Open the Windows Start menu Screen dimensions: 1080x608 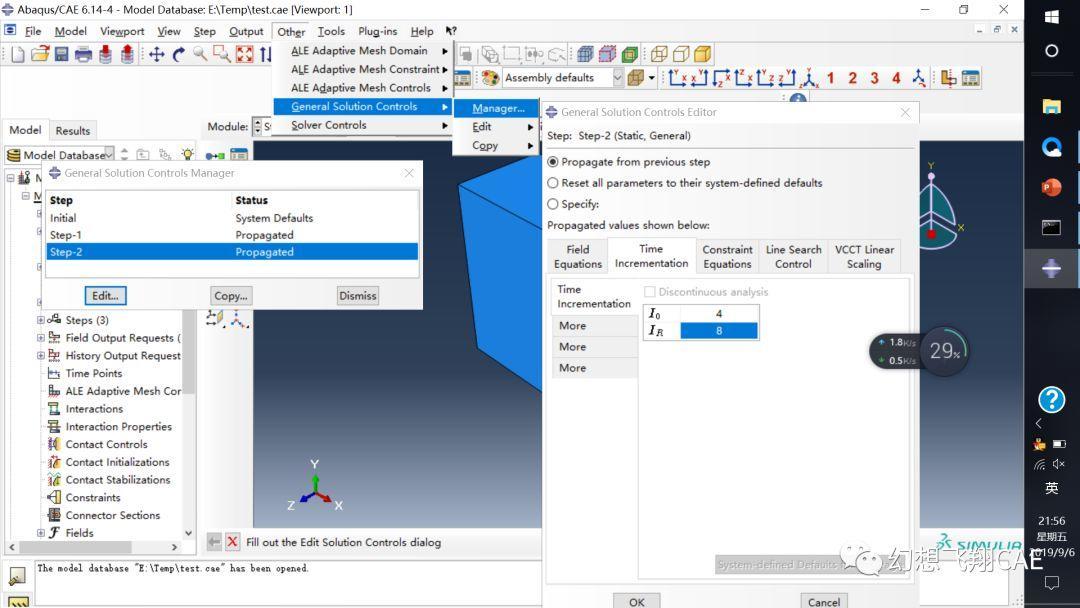click(x=1052, y=18)
